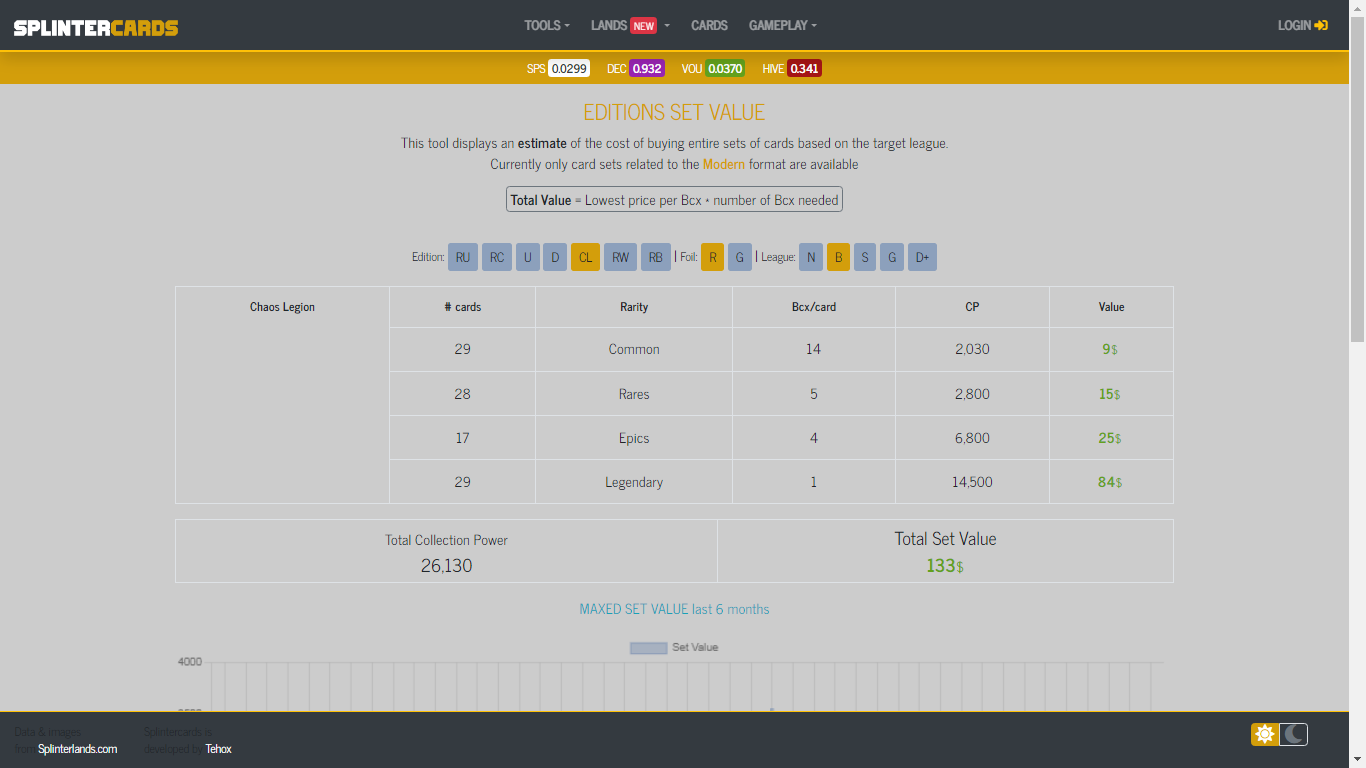The width and height of the screenshot is (1366, 768).
Task: Click the 2,030 CP cell
Action: [972, 349]
